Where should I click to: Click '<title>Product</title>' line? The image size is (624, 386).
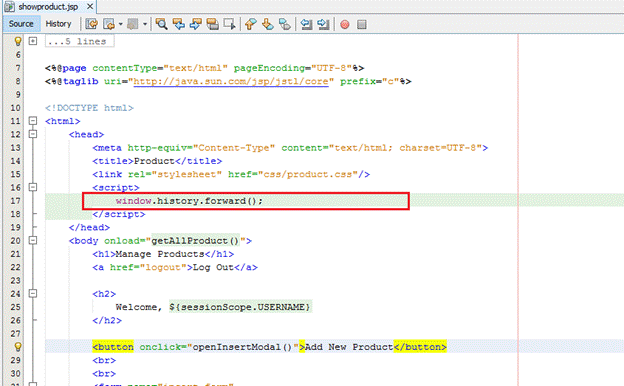pyautogui.click(x=157, y=161)
